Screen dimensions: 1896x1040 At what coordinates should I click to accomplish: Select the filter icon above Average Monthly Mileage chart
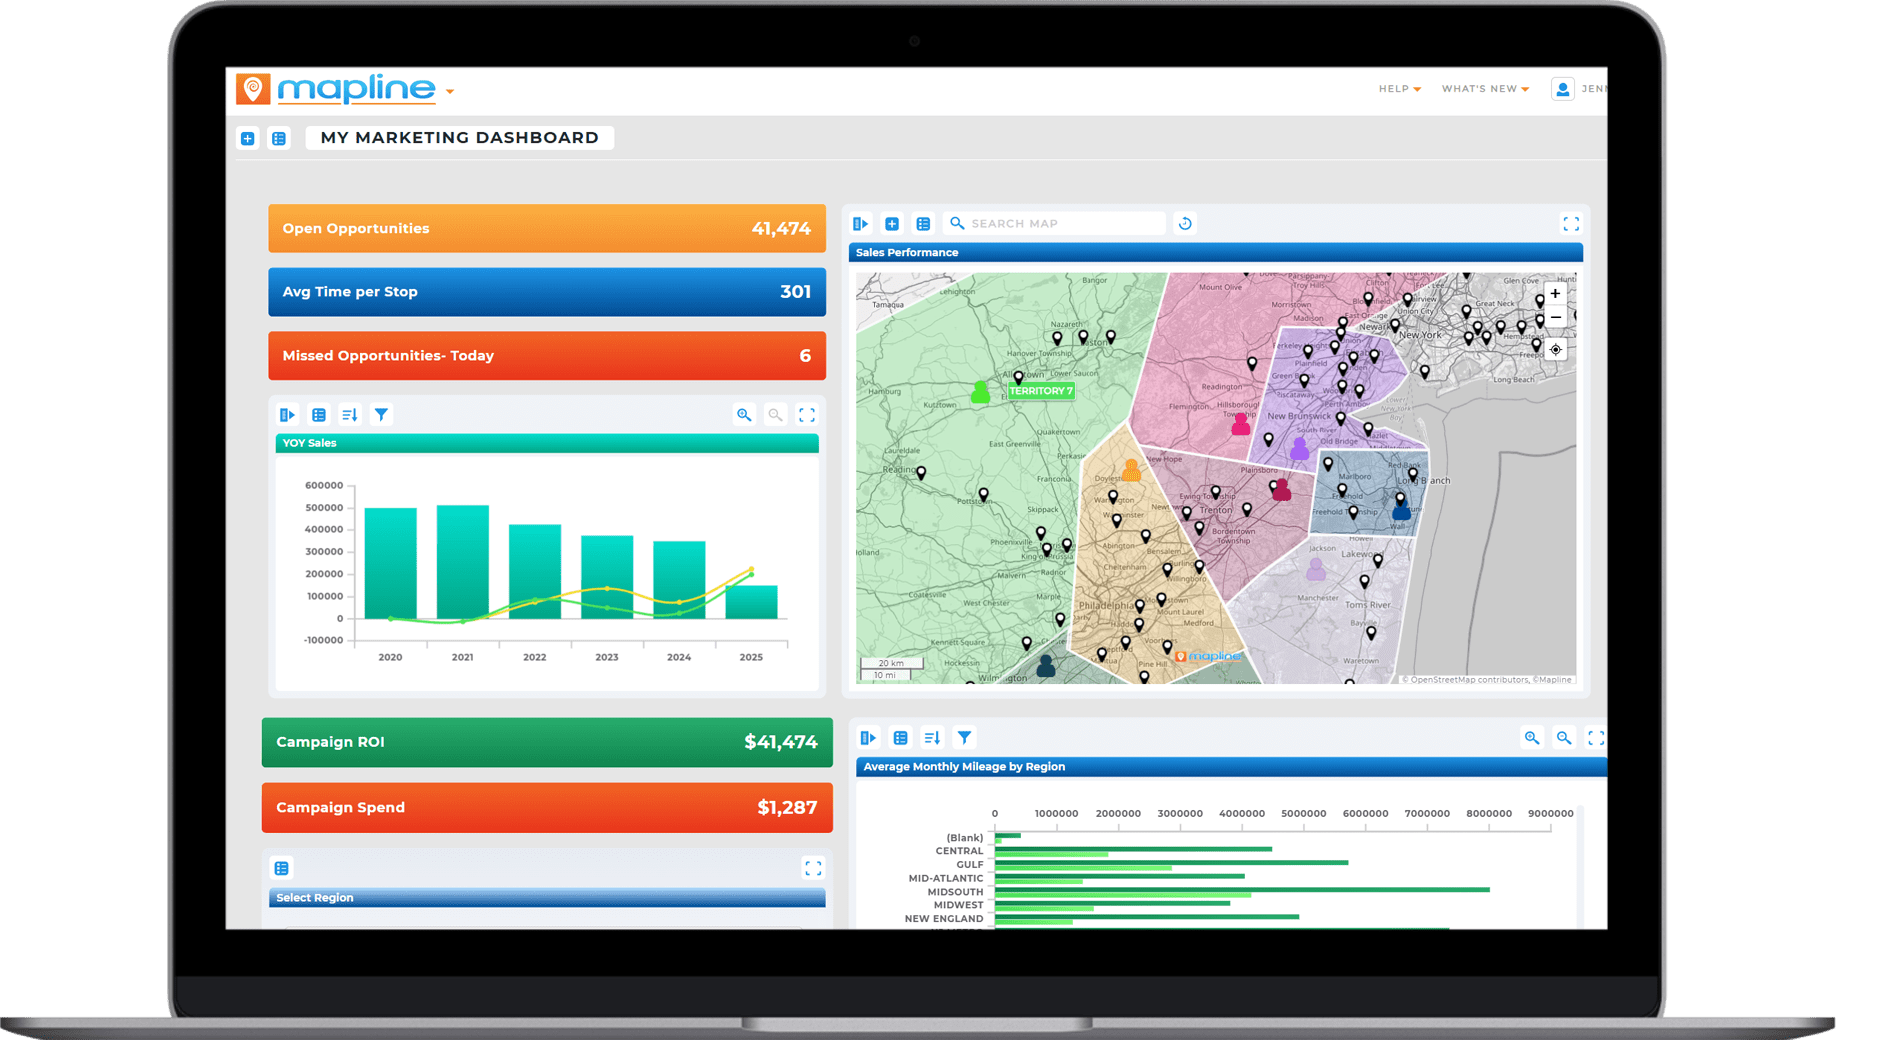[x=964, y=737]
